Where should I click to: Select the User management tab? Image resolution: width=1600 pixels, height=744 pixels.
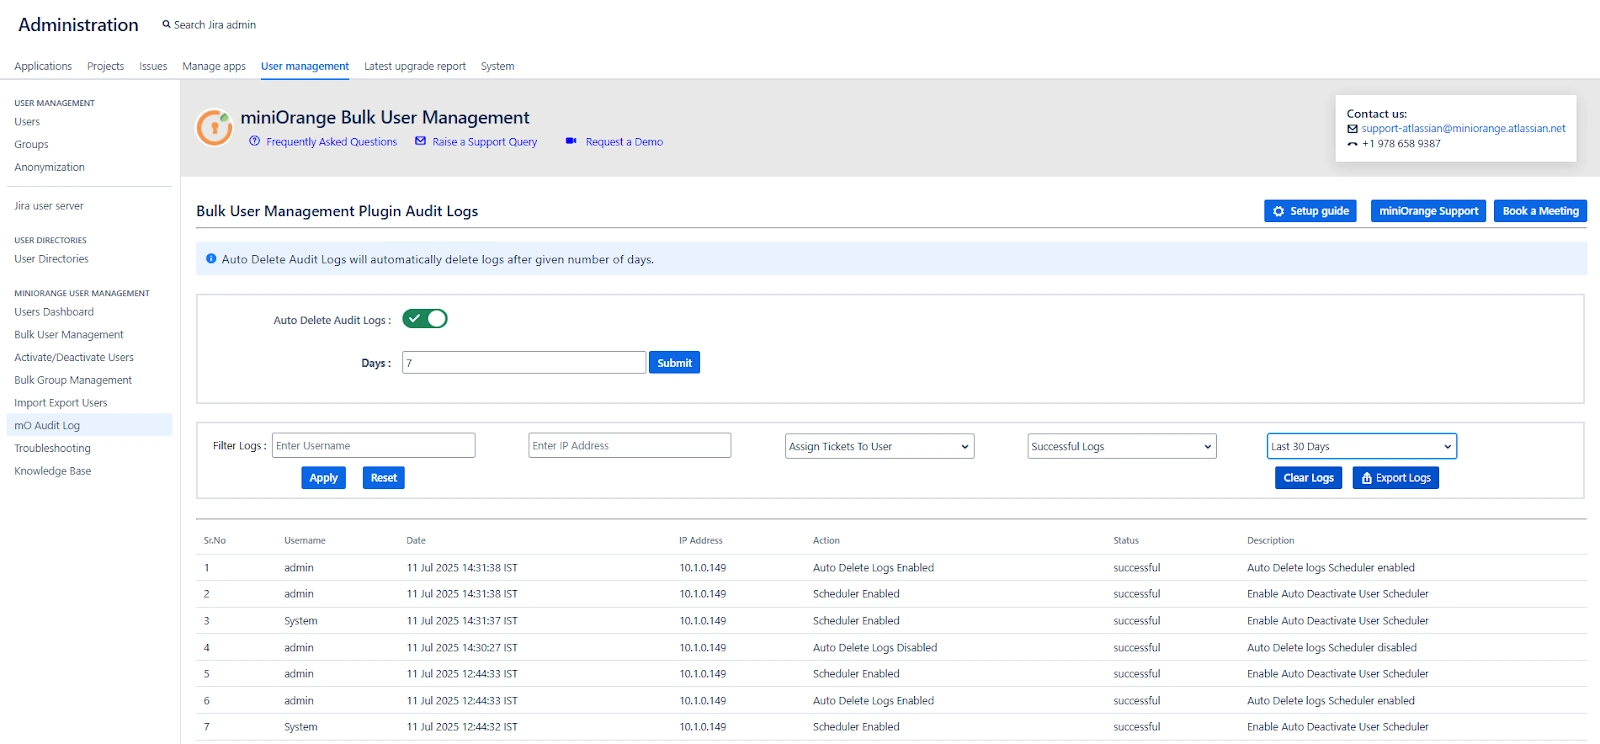click(305, 66)
